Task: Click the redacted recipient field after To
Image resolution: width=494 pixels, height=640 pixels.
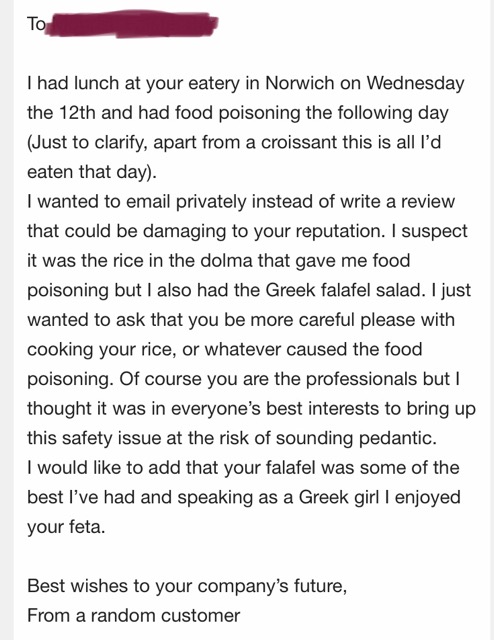Action: tap(131, 24)
